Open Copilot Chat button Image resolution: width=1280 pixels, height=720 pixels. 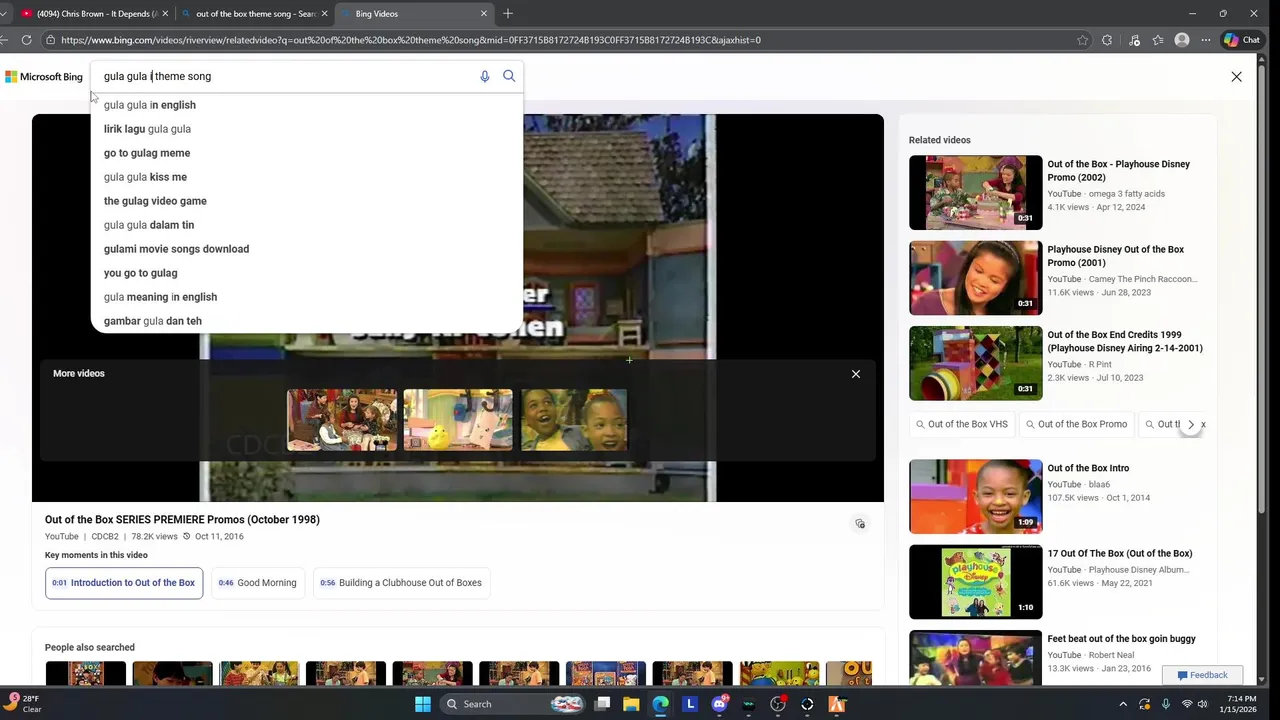click(1242, 40)
